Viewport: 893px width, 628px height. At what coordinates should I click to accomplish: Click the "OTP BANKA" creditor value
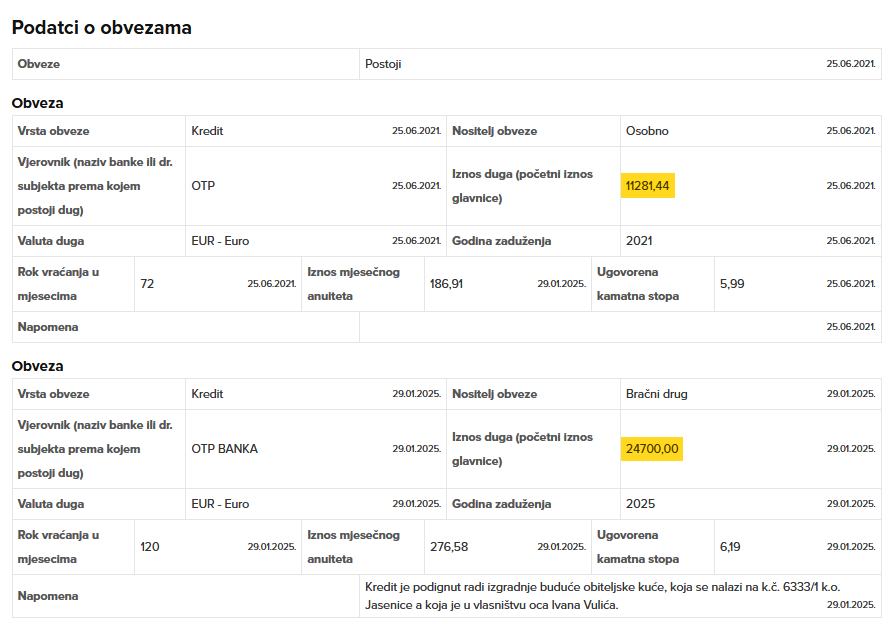tap(224, 449)
